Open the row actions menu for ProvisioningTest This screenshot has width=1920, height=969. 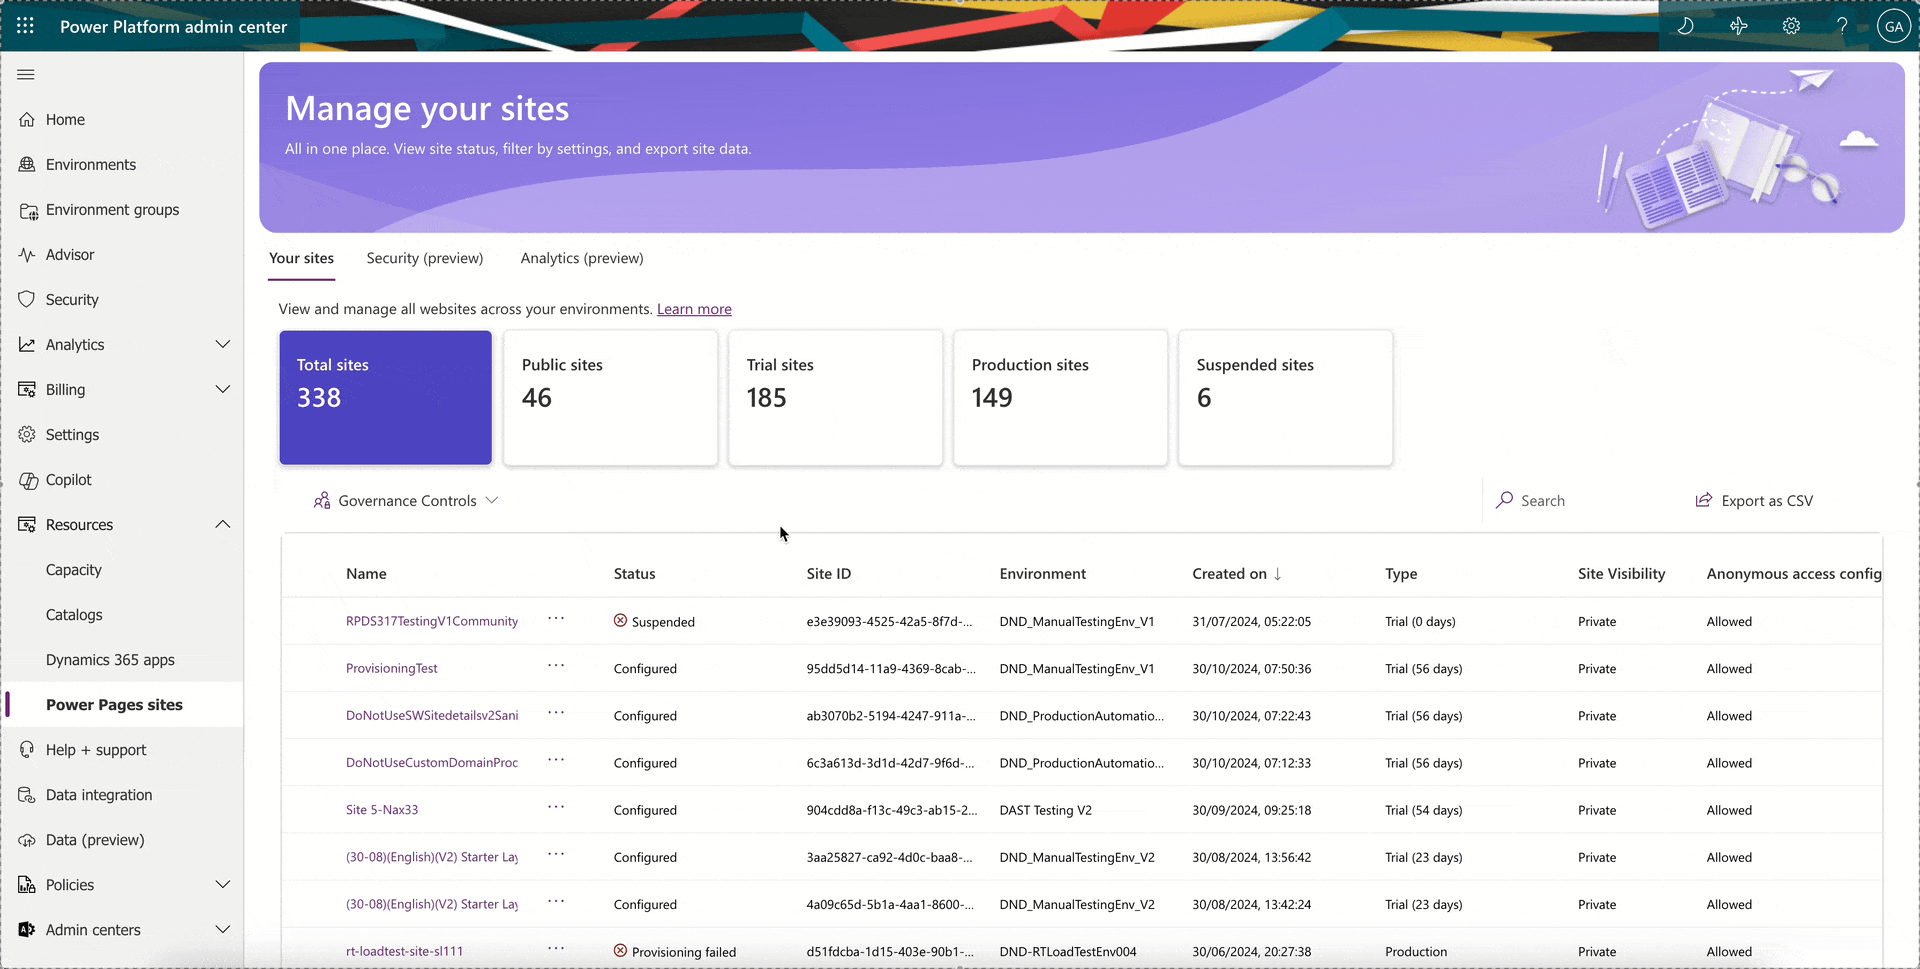coord(556,667)
